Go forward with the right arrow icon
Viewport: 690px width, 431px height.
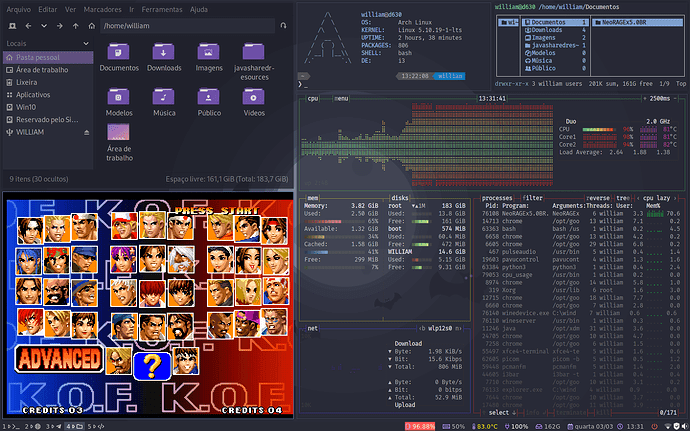[60, 26]
